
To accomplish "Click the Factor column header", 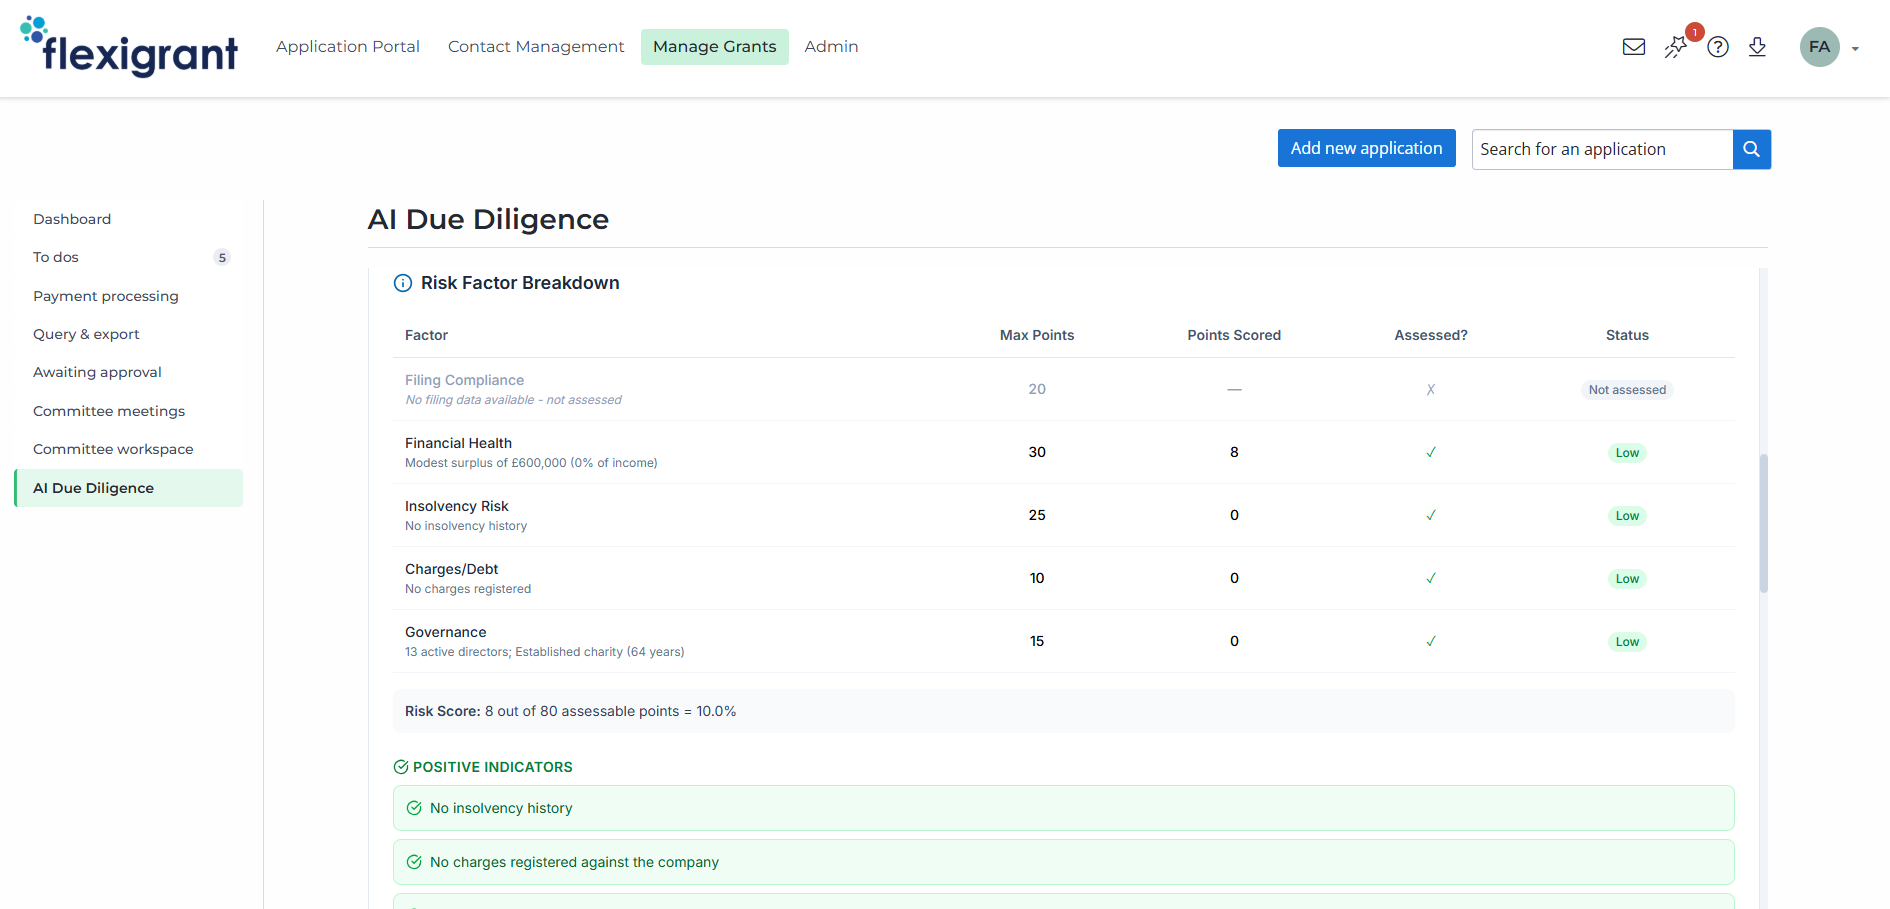I will [426, 335].
